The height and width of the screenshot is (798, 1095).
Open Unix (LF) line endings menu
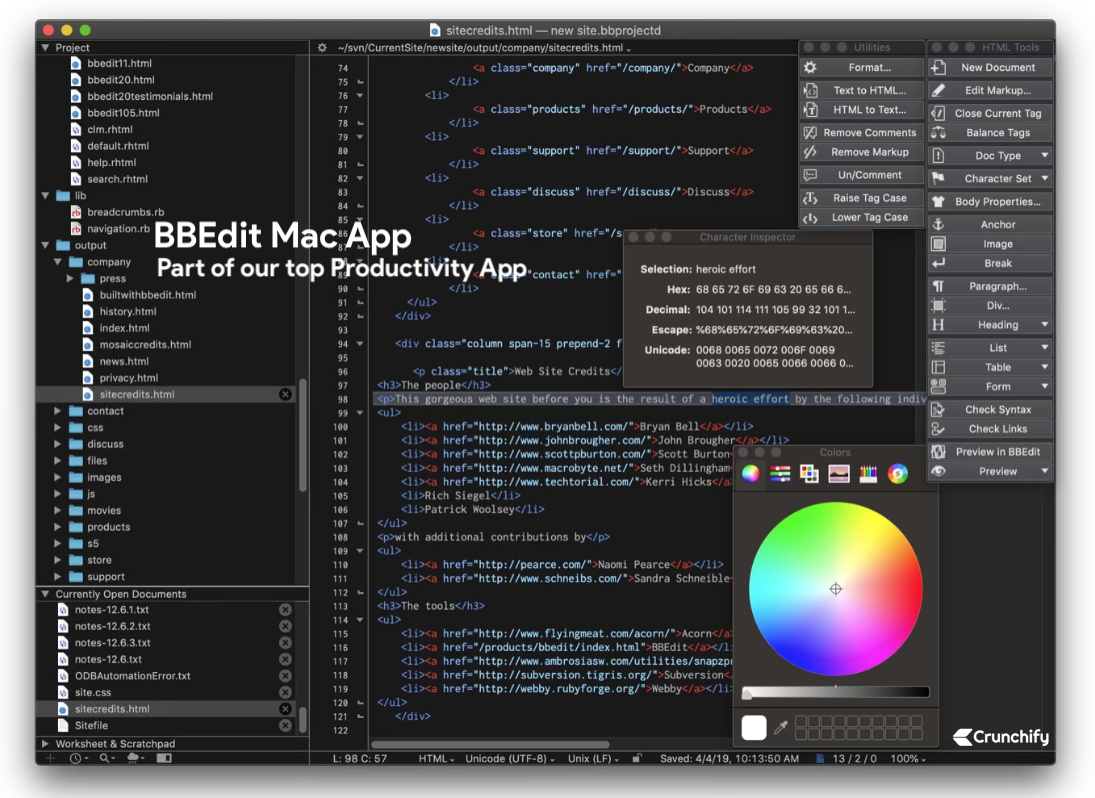click(x=593, y=758)
